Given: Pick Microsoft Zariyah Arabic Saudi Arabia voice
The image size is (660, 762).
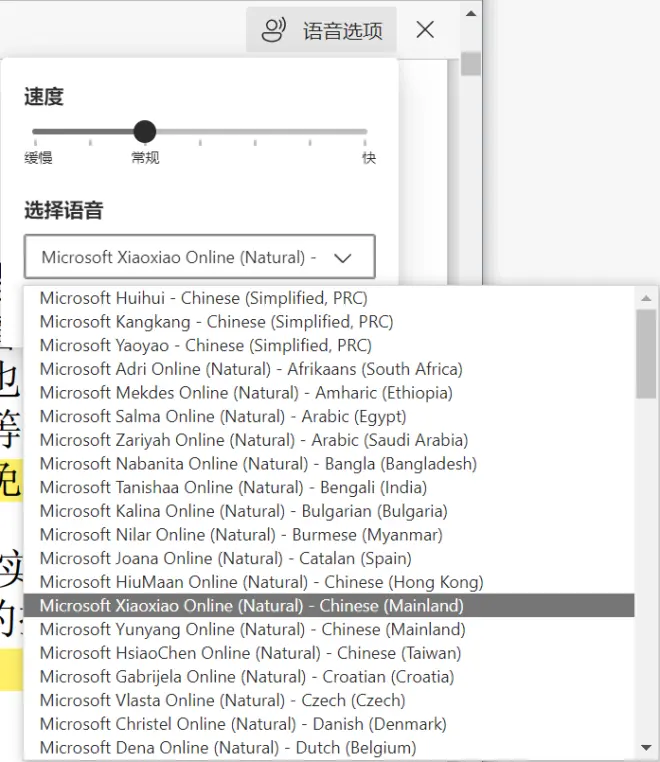Looking at the screenshot, I should coord(329,440).
